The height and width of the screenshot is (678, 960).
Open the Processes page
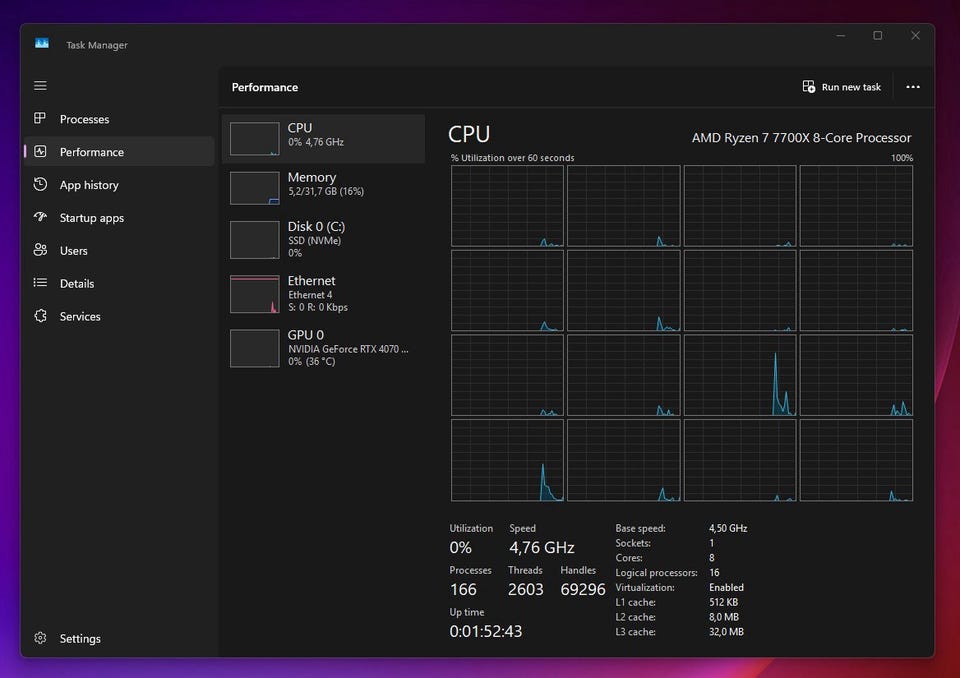[x=119, y=119]
